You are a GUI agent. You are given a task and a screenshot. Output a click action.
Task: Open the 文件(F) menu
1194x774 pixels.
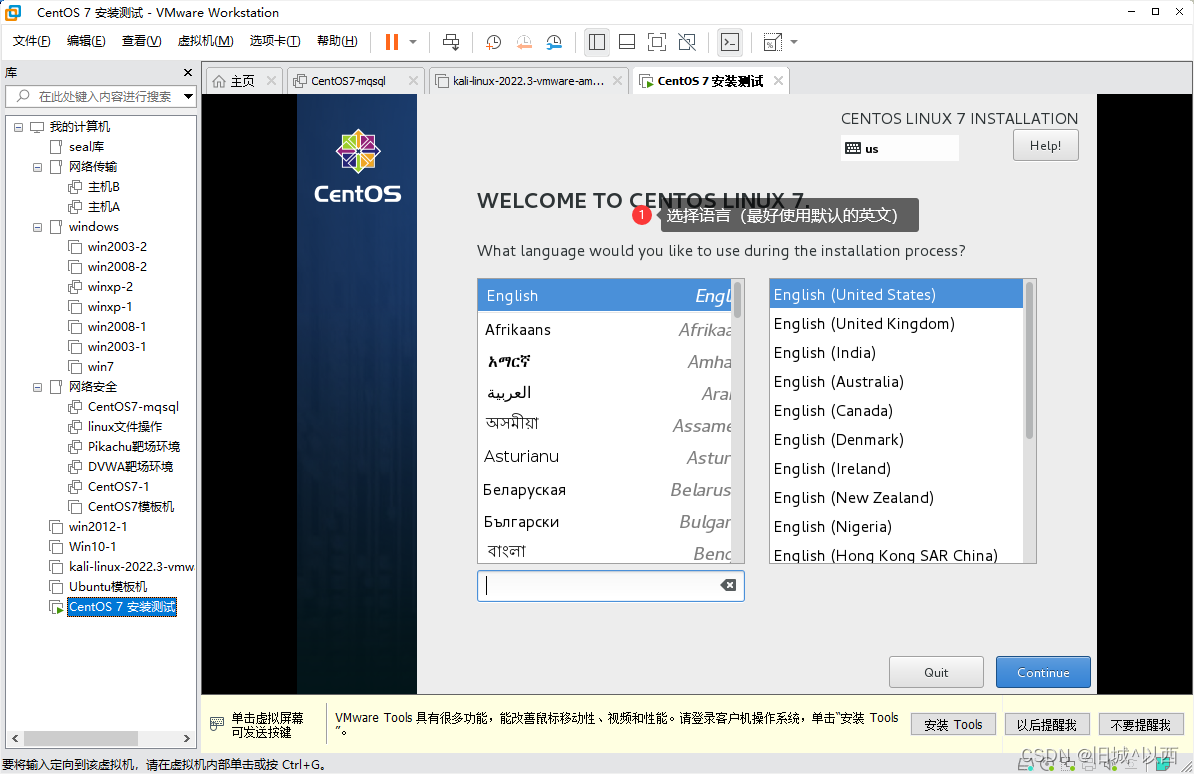click(31, 41)
